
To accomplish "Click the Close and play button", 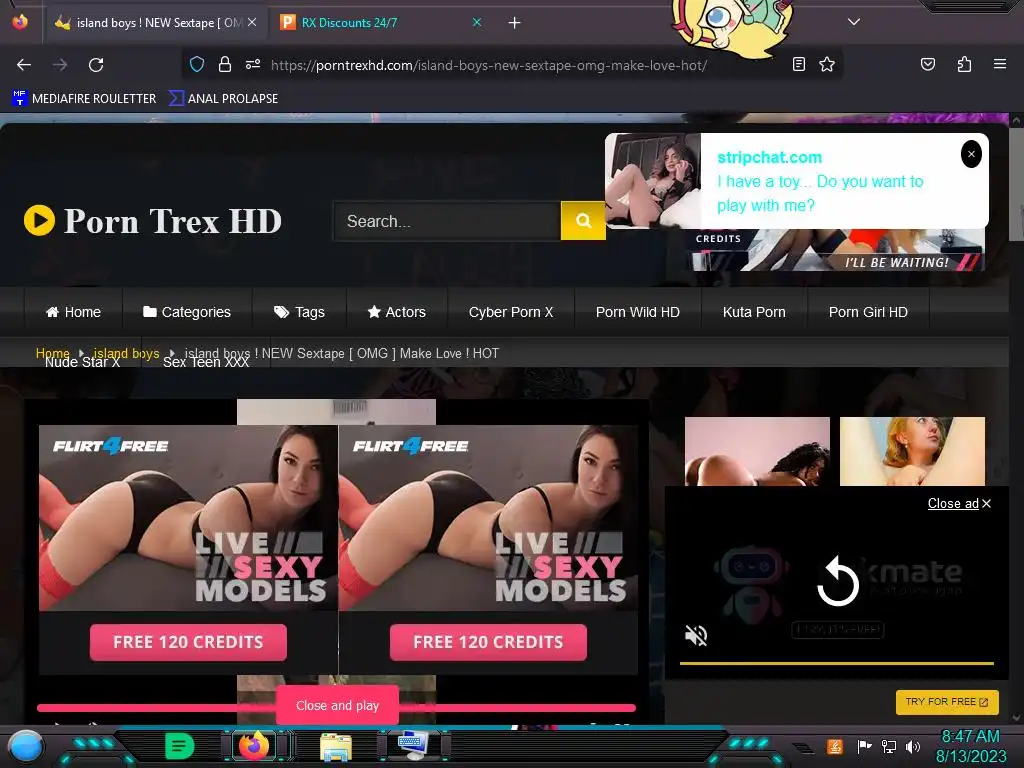I will 337,705.
